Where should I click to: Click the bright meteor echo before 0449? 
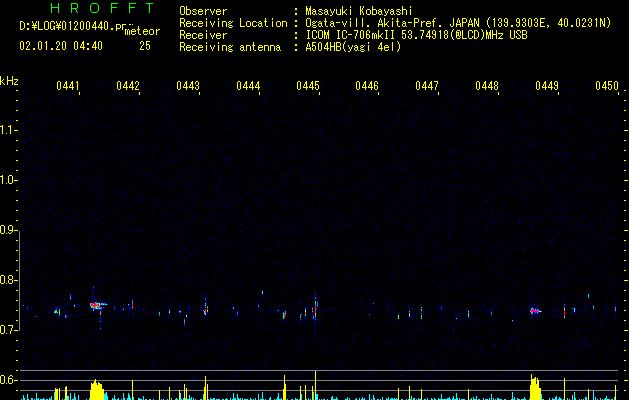pos(535,311)
